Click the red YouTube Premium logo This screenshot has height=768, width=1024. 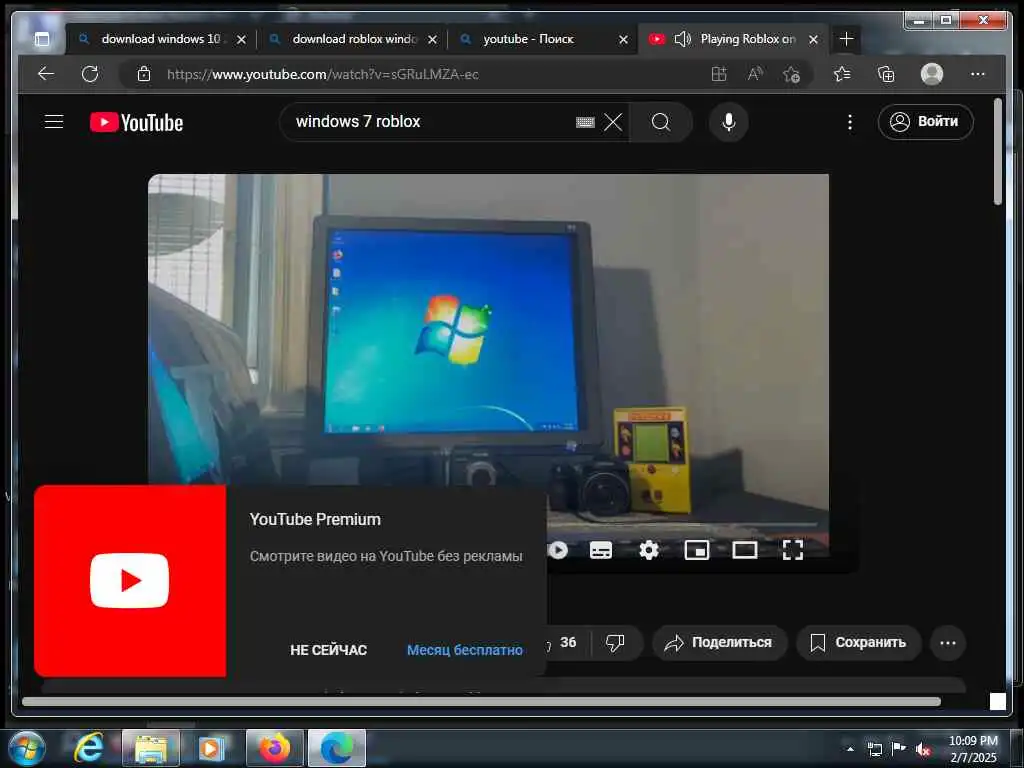click(x=130, y=581)
